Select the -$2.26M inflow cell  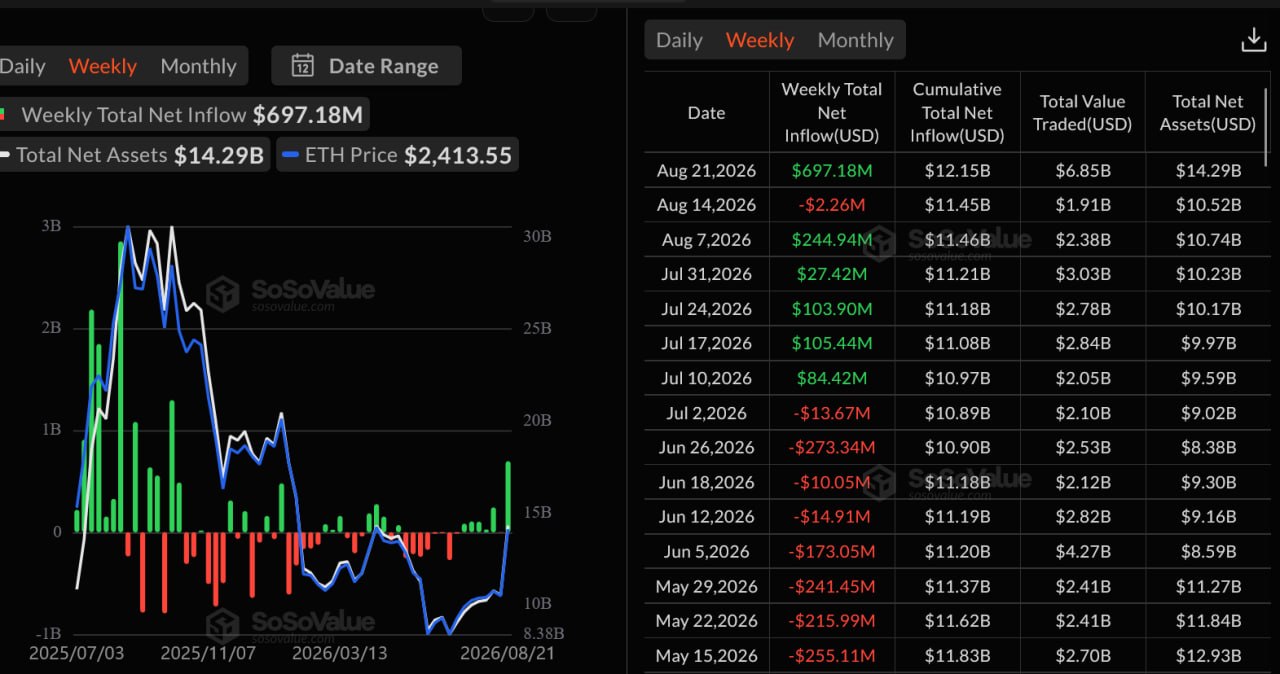point(831,205)
